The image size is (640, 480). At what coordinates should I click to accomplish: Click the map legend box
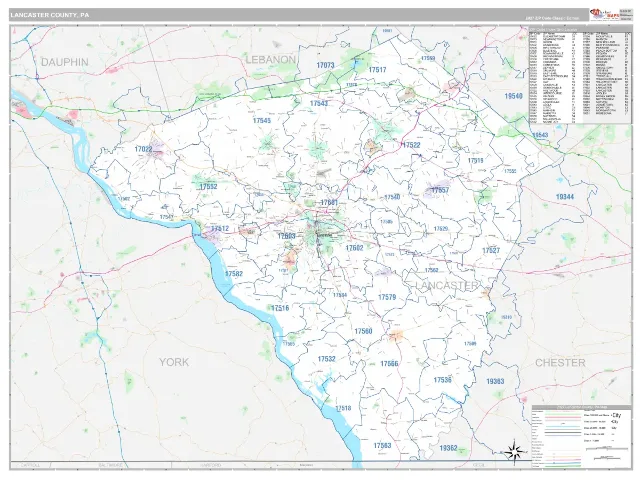coord(581,436)
